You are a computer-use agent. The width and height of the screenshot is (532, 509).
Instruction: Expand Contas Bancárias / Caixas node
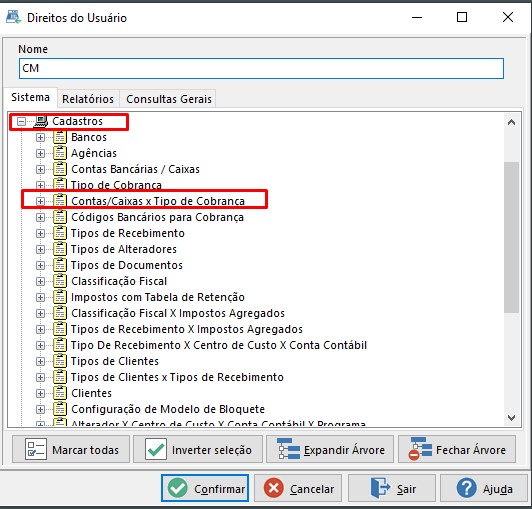pyautogui.click(x=40, y=169)
